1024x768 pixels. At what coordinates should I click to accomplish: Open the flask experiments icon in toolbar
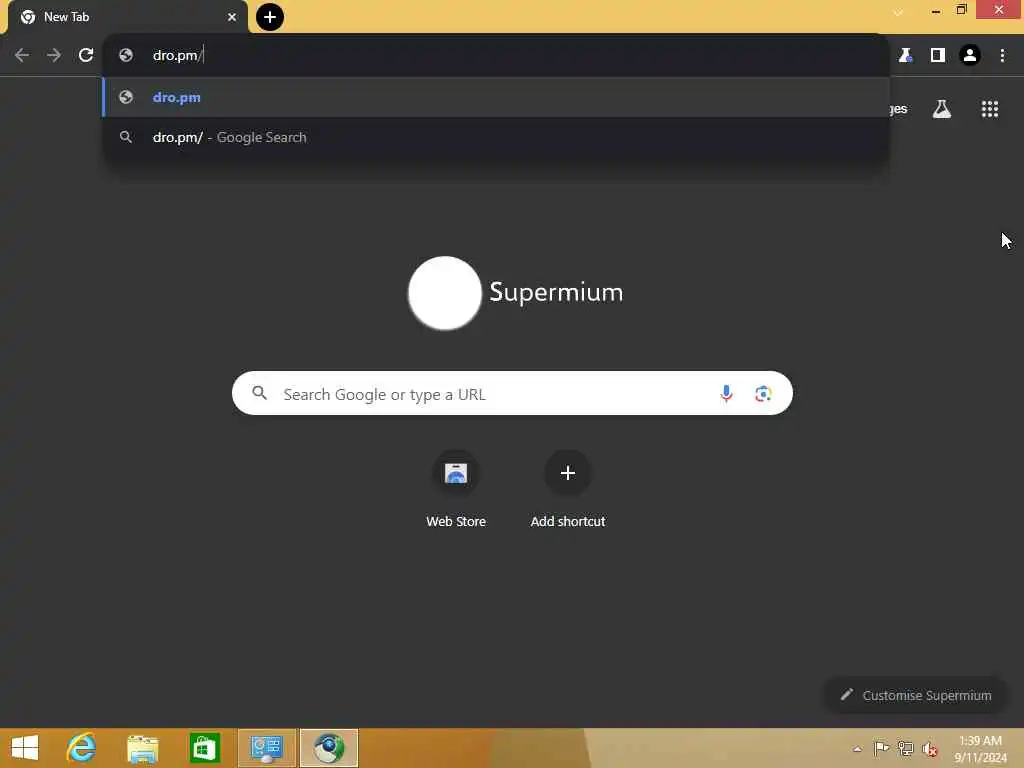point(905,56)
